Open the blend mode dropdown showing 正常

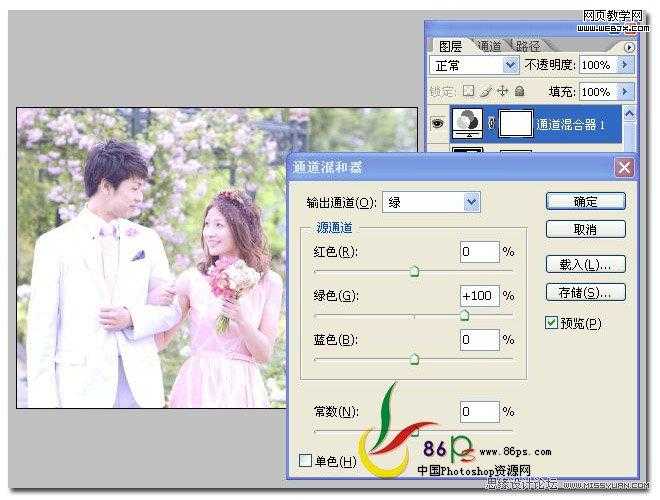[x=474, y=65]
